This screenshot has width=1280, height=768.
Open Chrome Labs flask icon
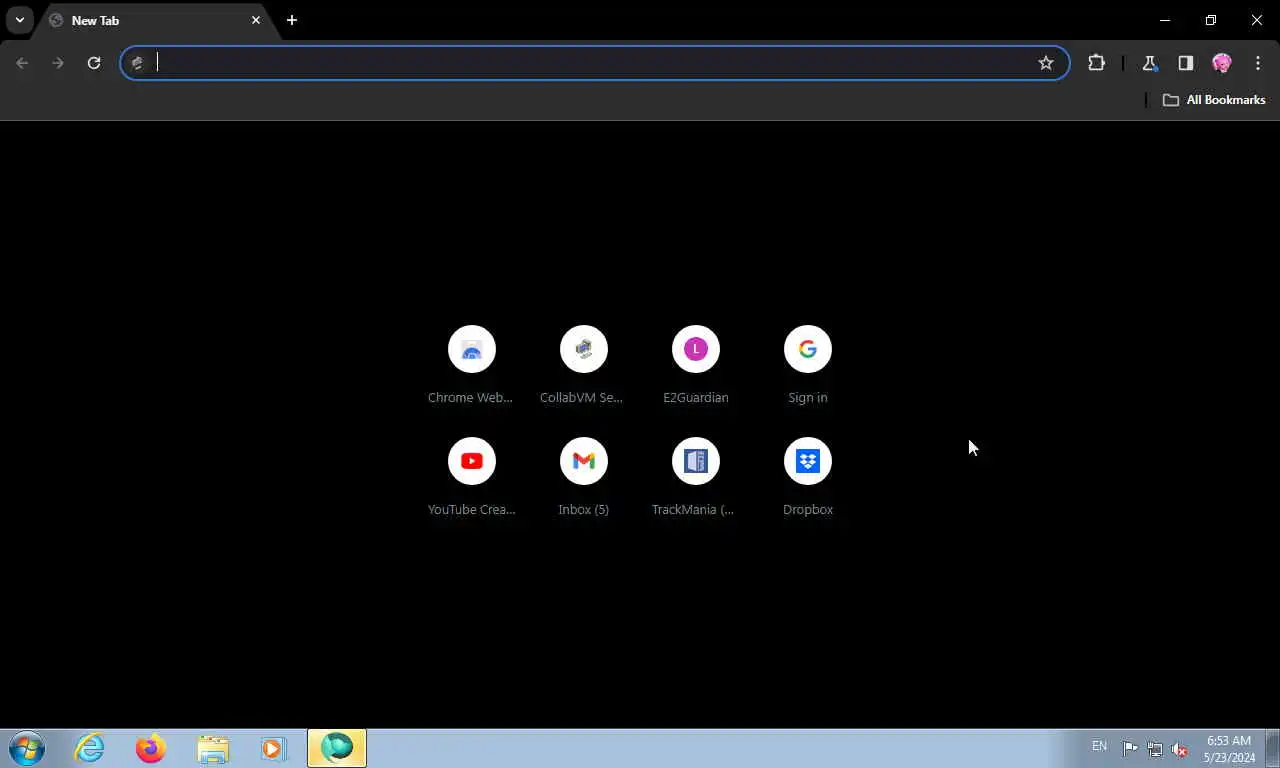click(x=1149, y=63)
